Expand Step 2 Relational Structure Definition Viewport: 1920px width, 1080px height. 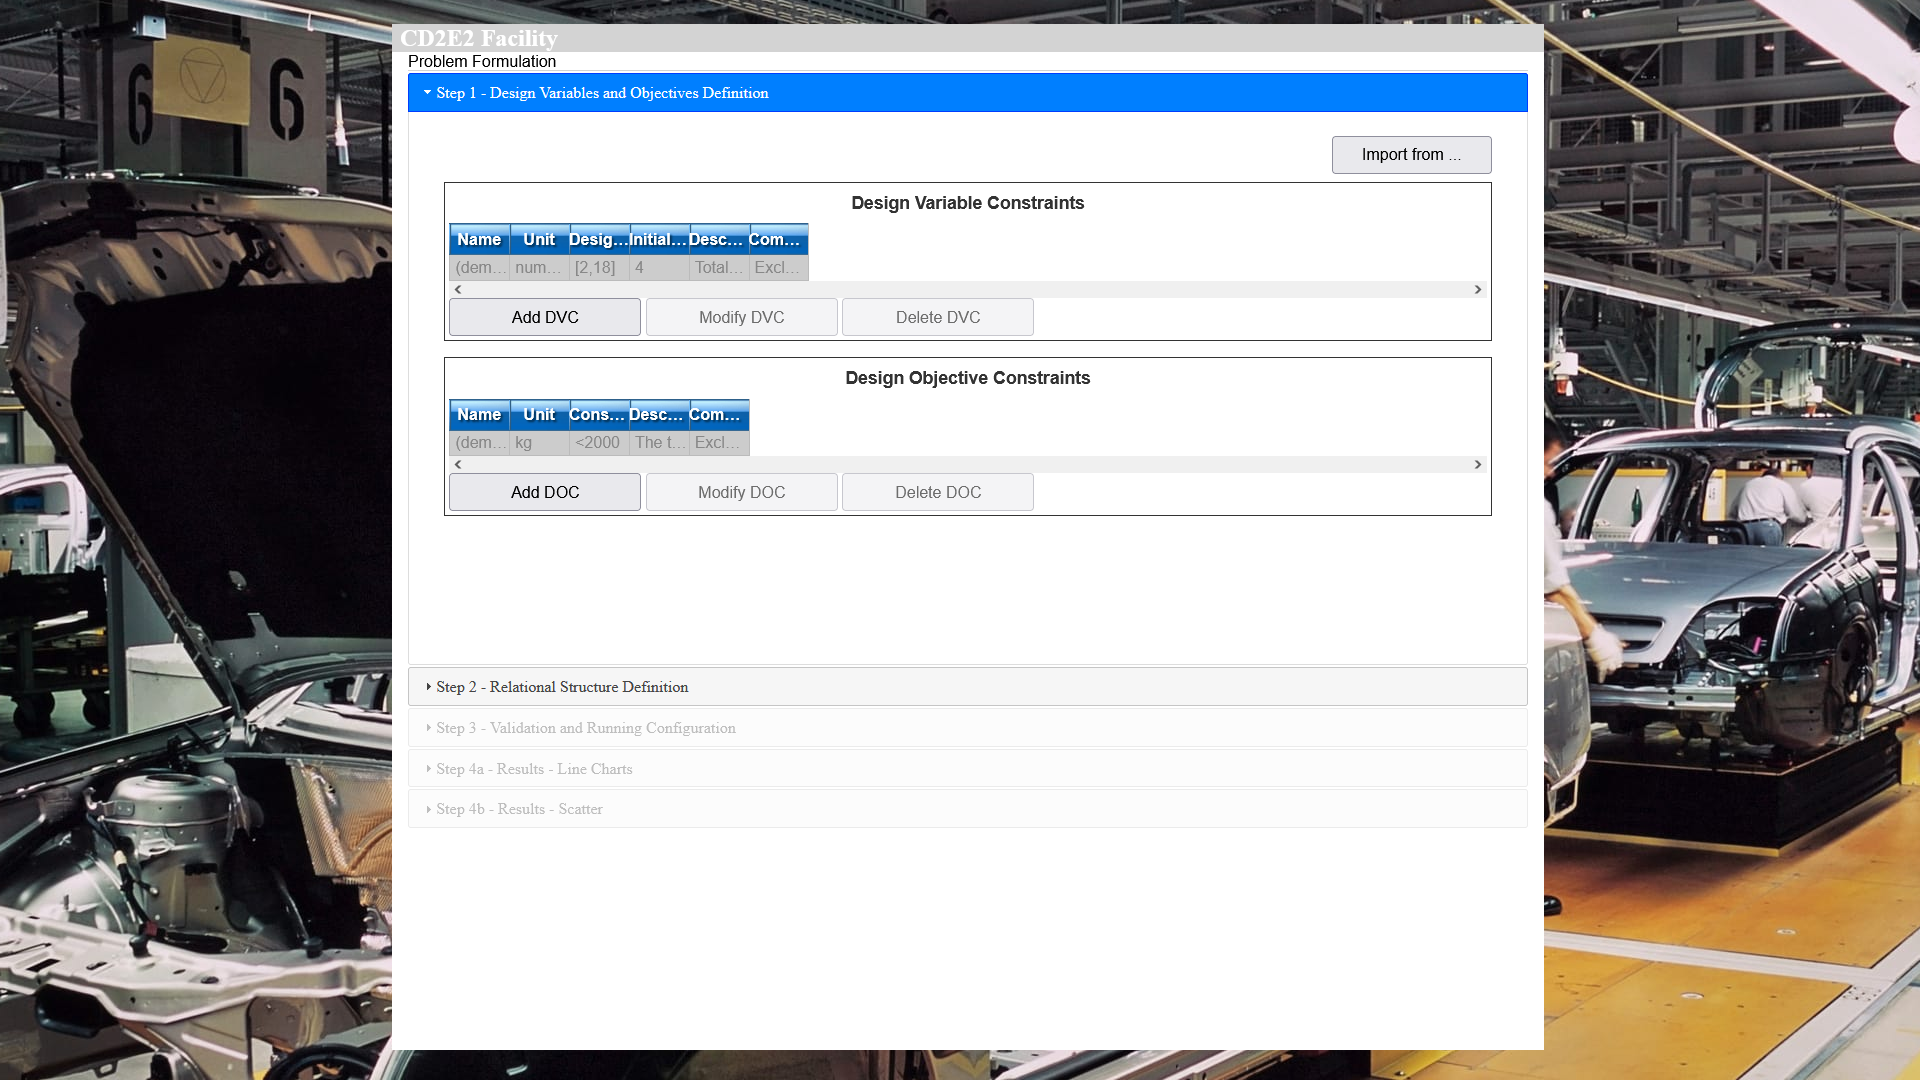pos(562,687)
